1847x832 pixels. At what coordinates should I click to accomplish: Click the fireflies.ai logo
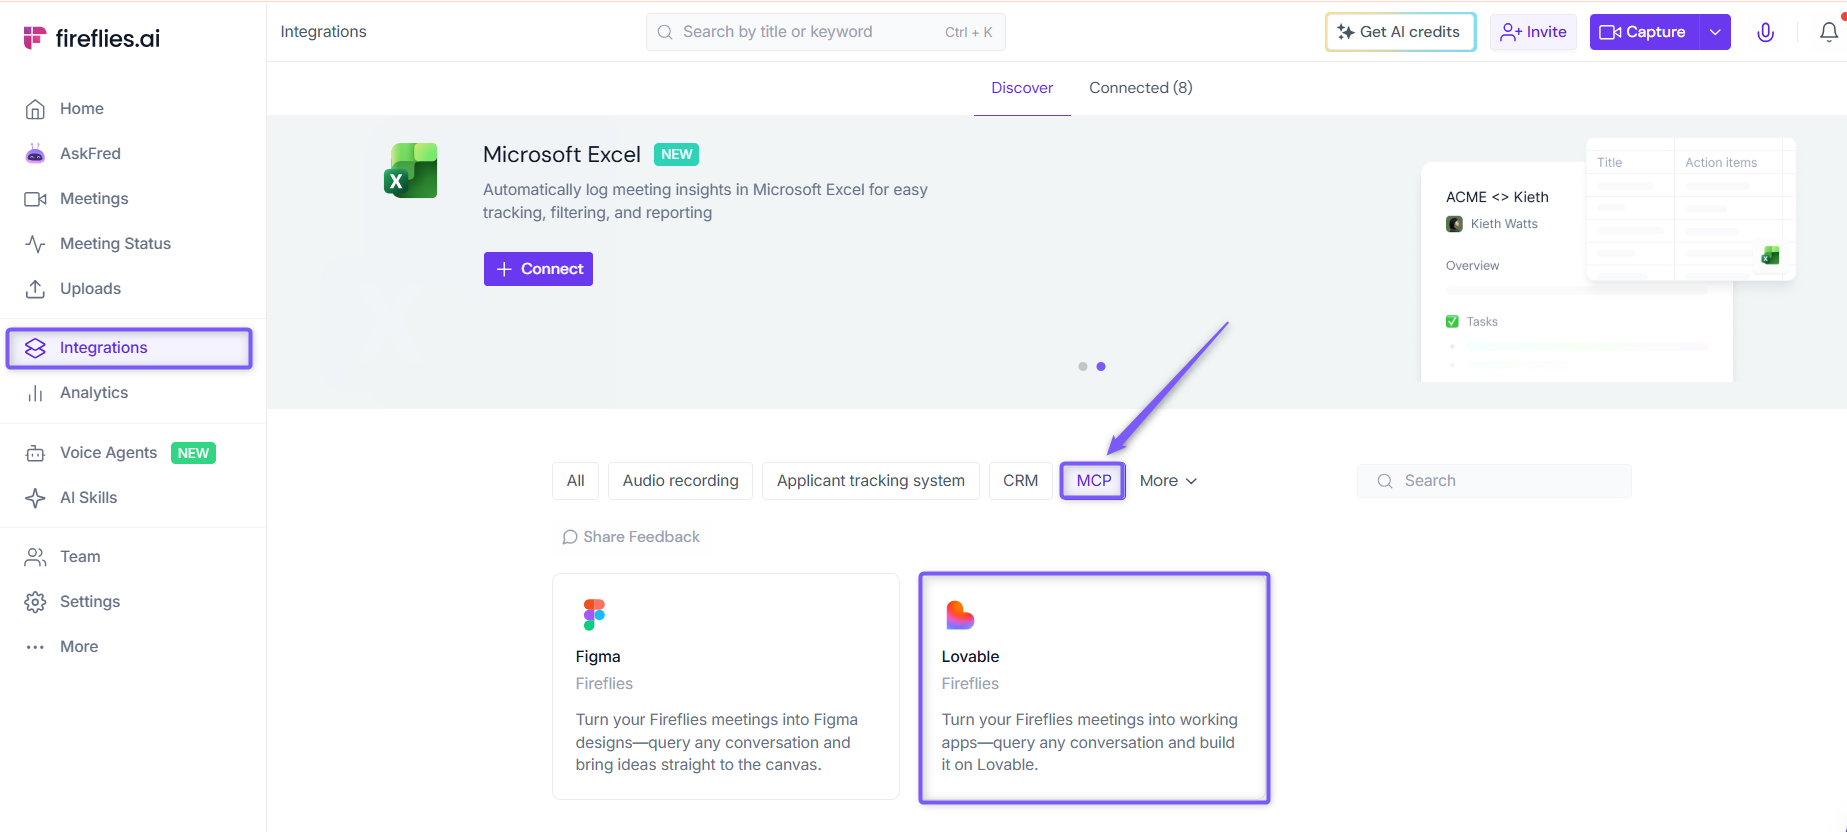91,38
